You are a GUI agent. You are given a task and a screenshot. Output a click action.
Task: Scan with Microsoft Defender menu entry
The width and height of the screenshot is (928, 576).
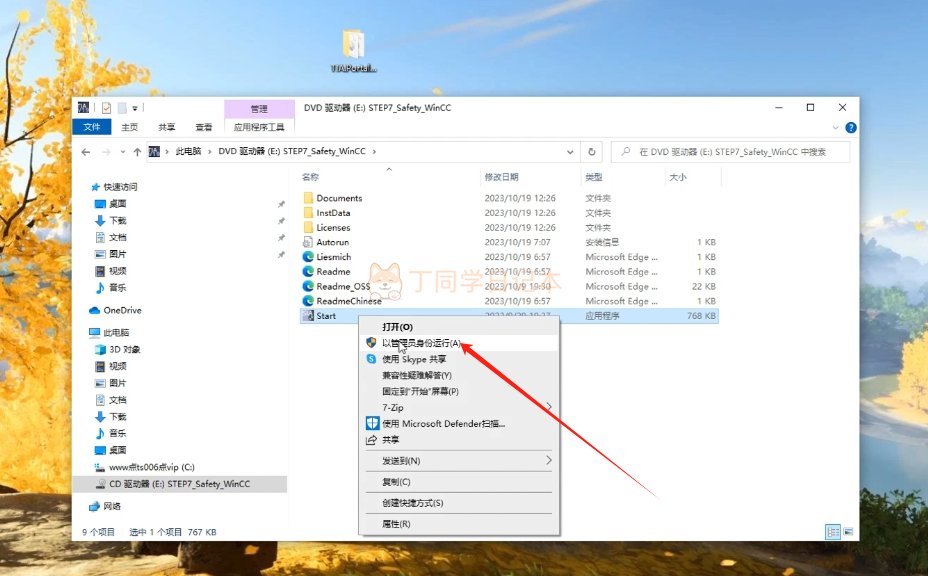pyautogui.click(x=459, y=424)
